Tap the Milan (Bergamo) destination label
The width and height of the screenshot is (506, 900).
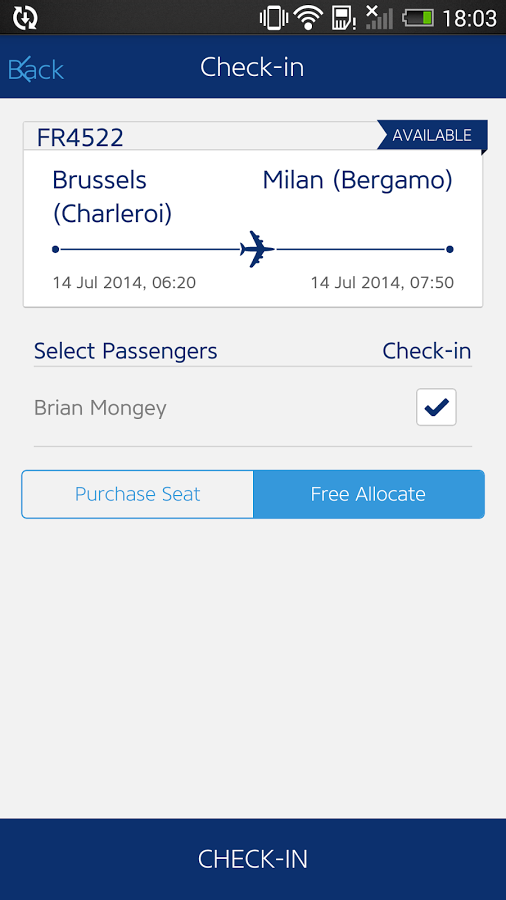[357, 180]
